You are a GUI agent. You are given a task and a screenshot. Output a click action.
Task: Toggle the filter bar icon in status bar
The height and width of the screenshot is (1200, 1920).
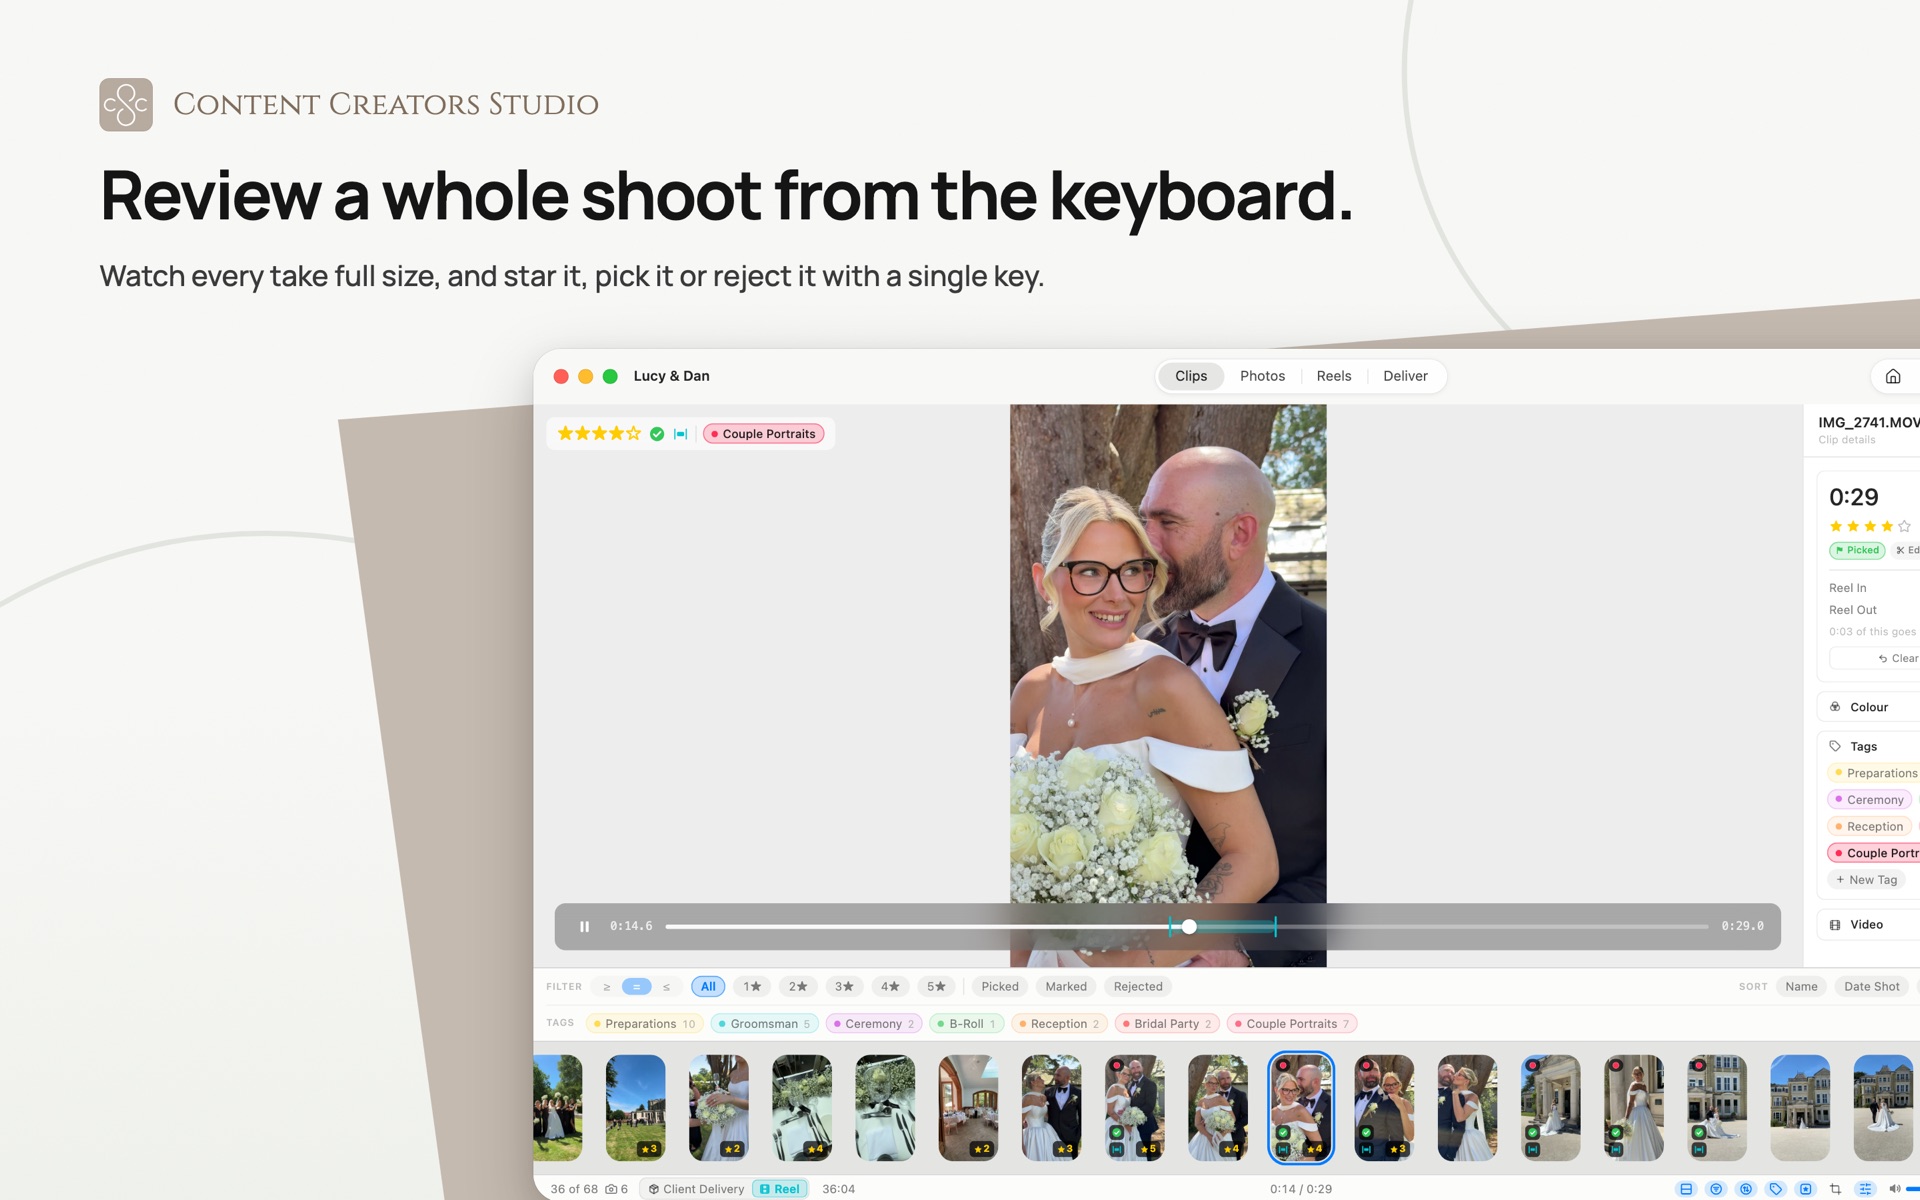[1716, 1189]
